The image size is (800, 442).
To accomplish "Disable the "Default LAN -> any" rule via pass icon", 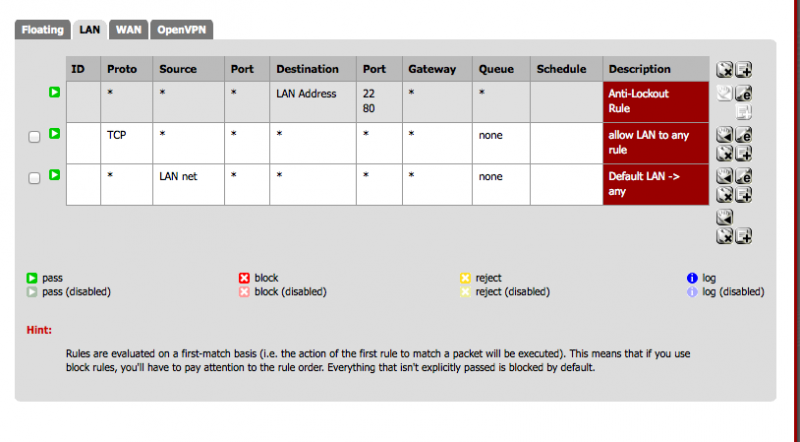I will coord(54,175).
